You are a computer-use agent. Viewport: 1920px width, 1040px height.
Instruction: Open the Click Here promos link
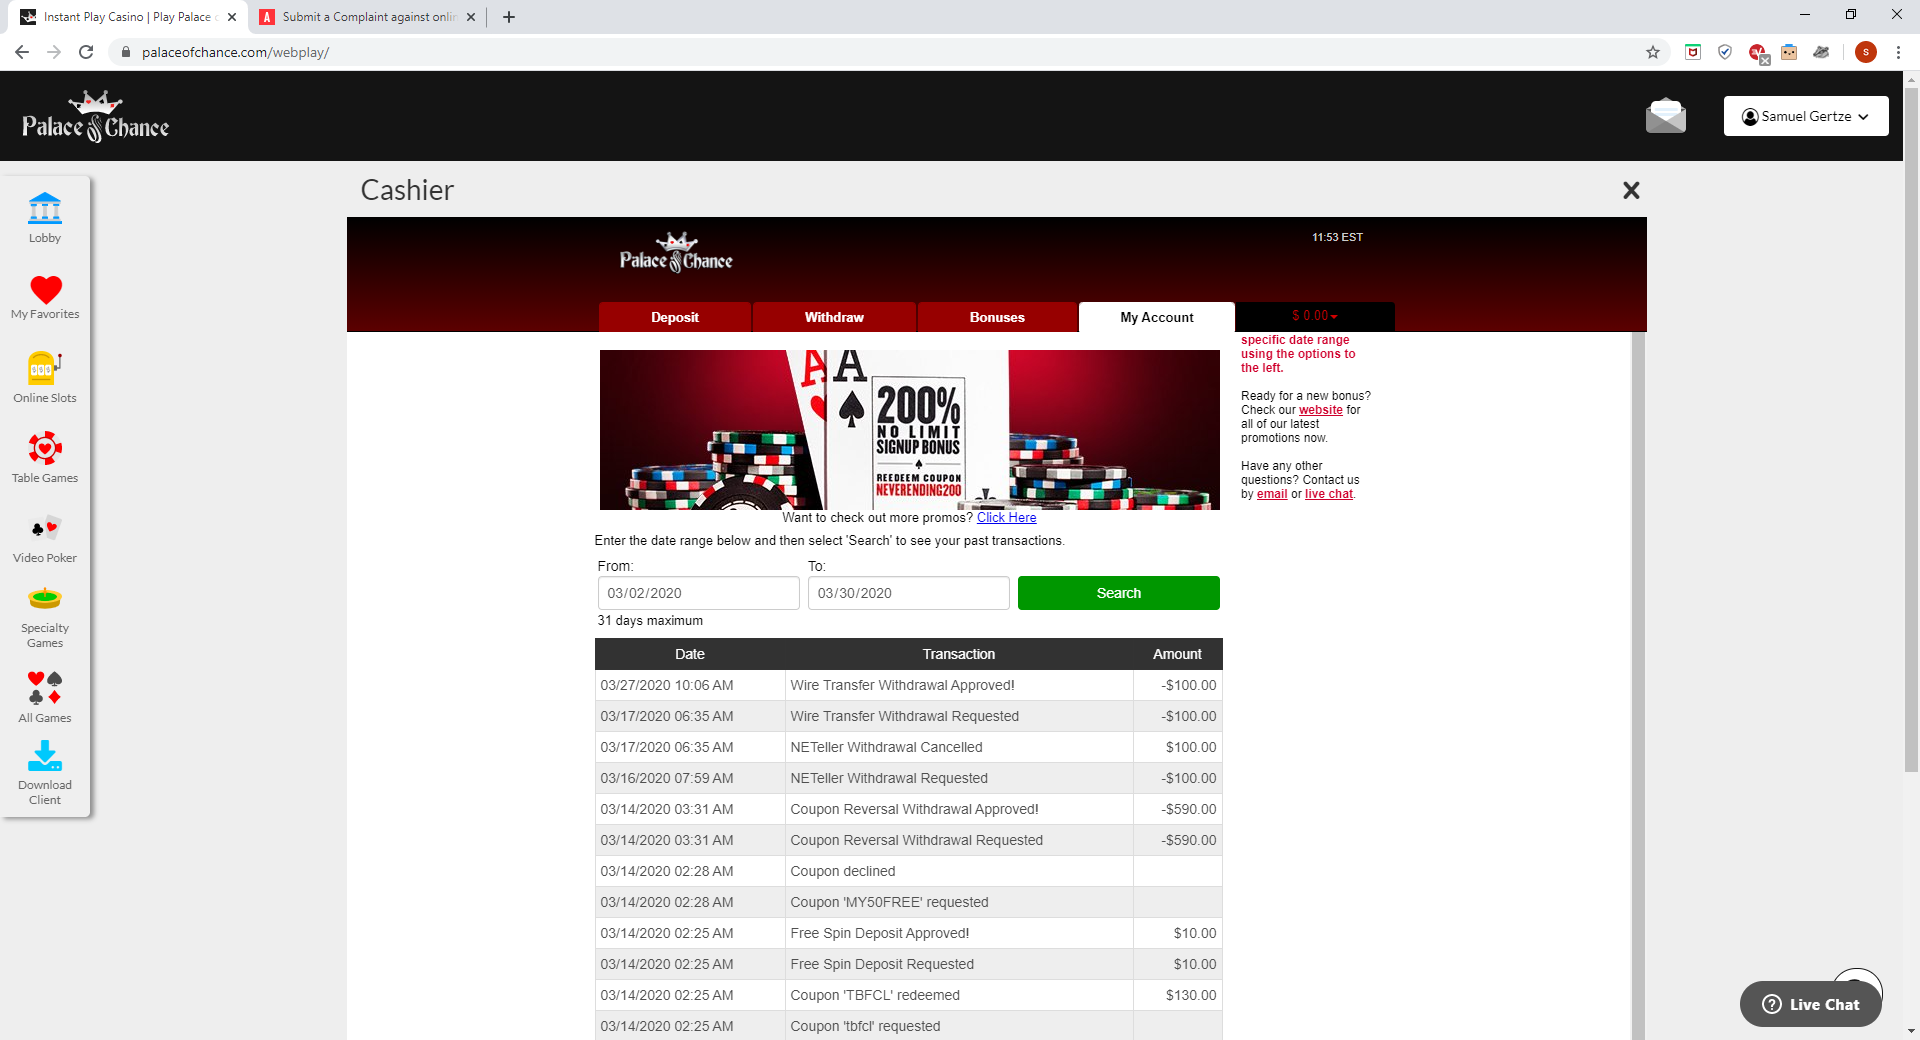(1006, 518)
